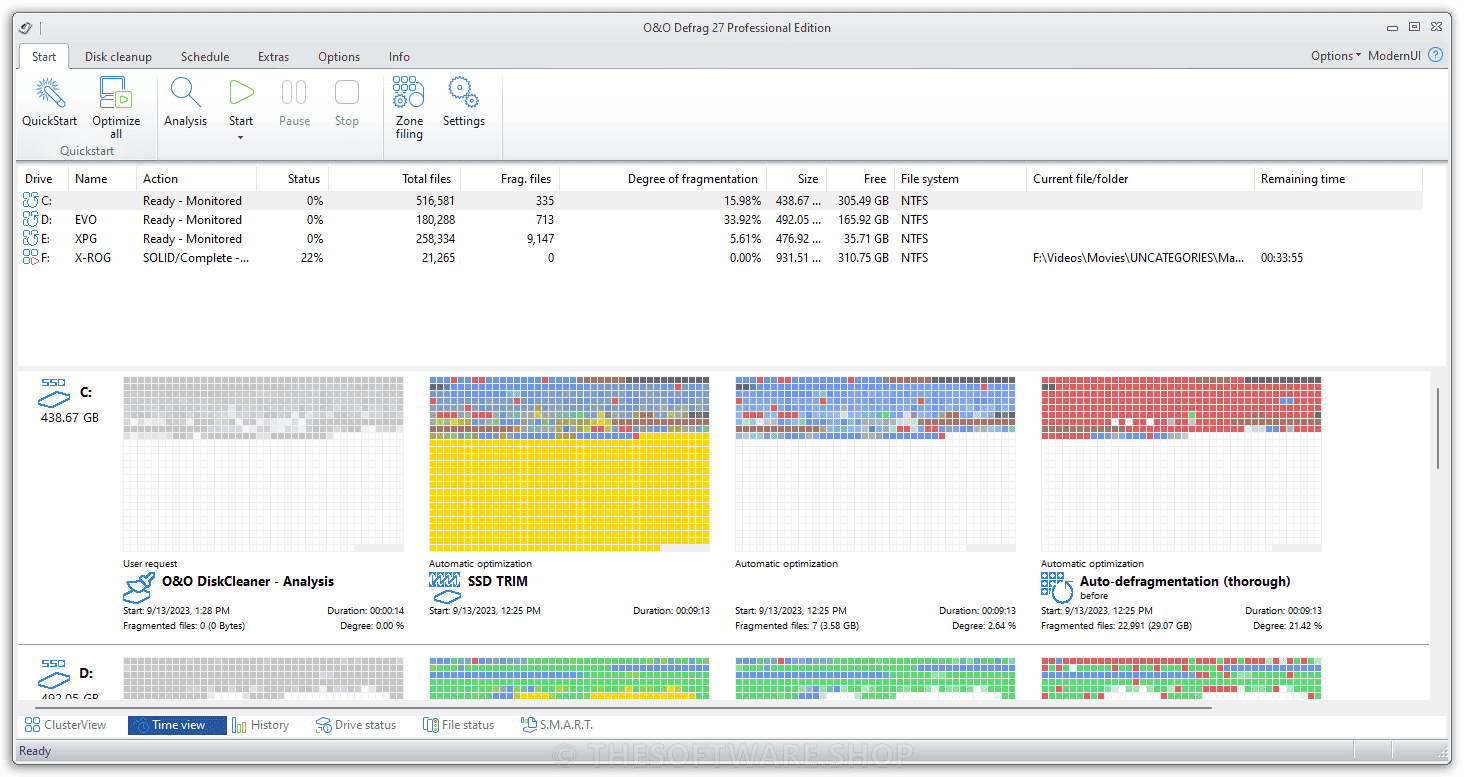Pause the current defragmentation
The height and width of the screenshot is (777, 1464).
coord(294,103)
